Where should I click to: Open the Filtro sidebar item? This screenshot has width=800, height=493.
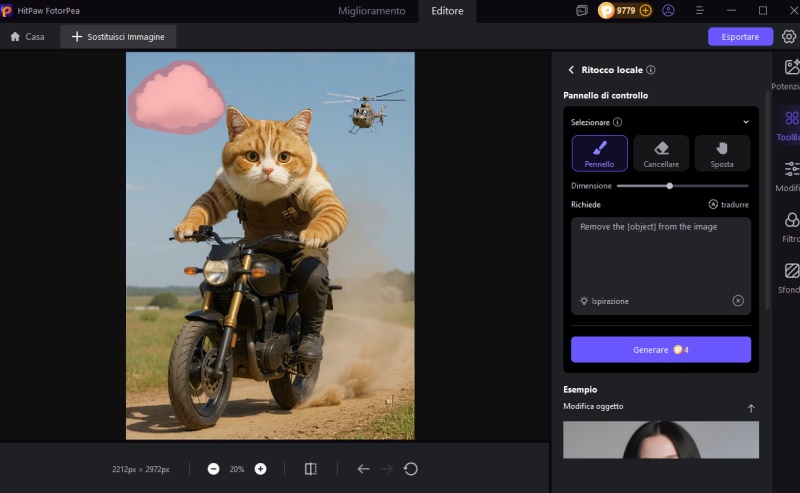tap(790, 227)
